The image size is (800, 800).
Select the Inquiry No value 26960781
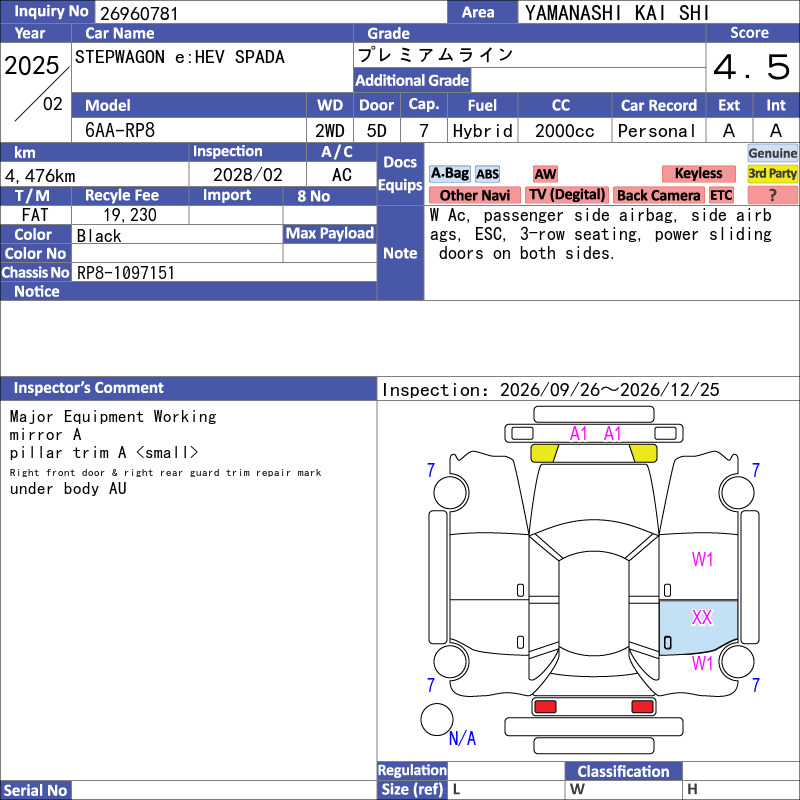click(x=139, y=13)
